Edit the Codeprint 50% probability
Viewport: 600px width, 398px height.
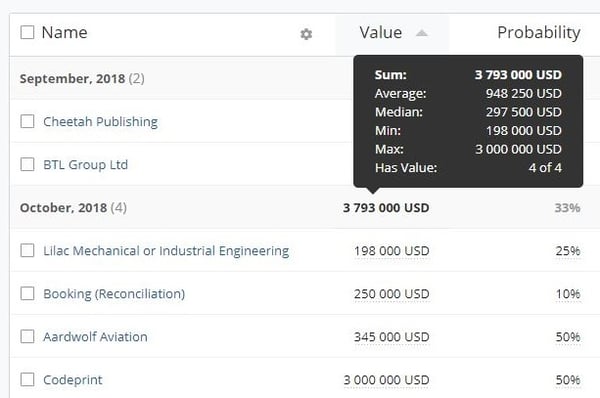click(568, 380)
